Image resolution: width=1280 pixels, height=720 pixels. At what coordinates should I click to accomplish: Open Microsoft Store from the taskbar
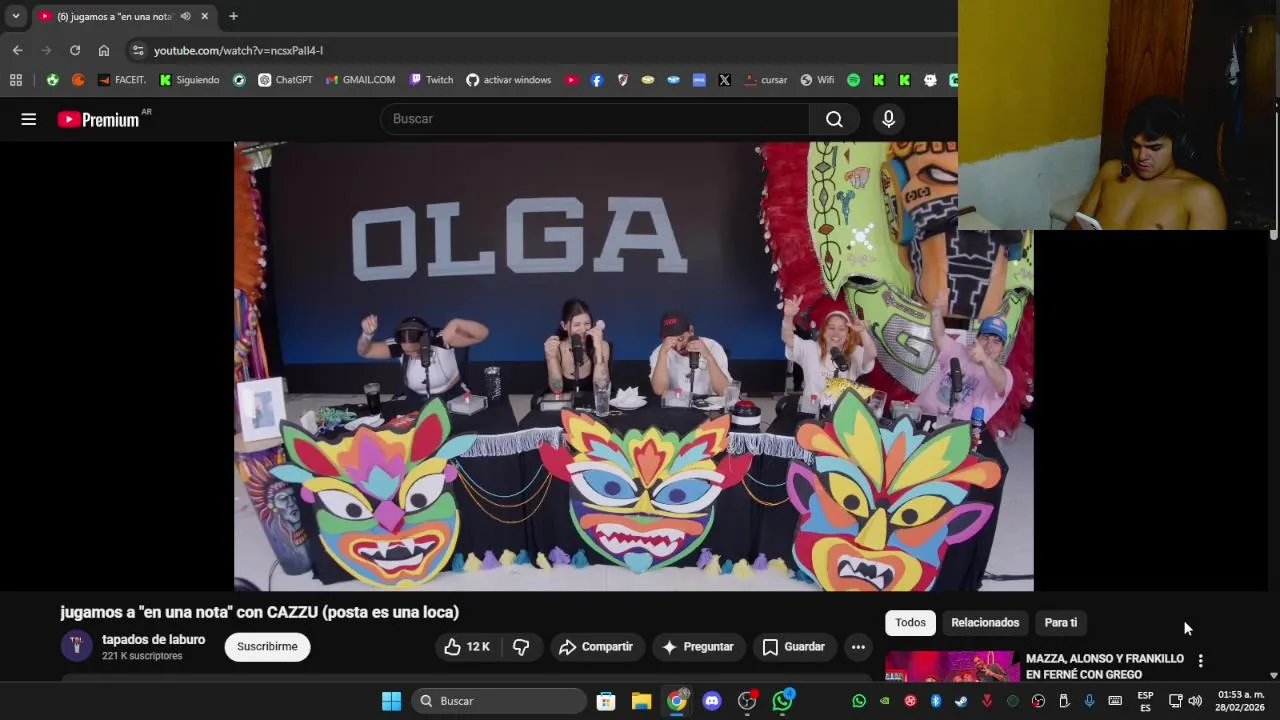coord(606,701)
